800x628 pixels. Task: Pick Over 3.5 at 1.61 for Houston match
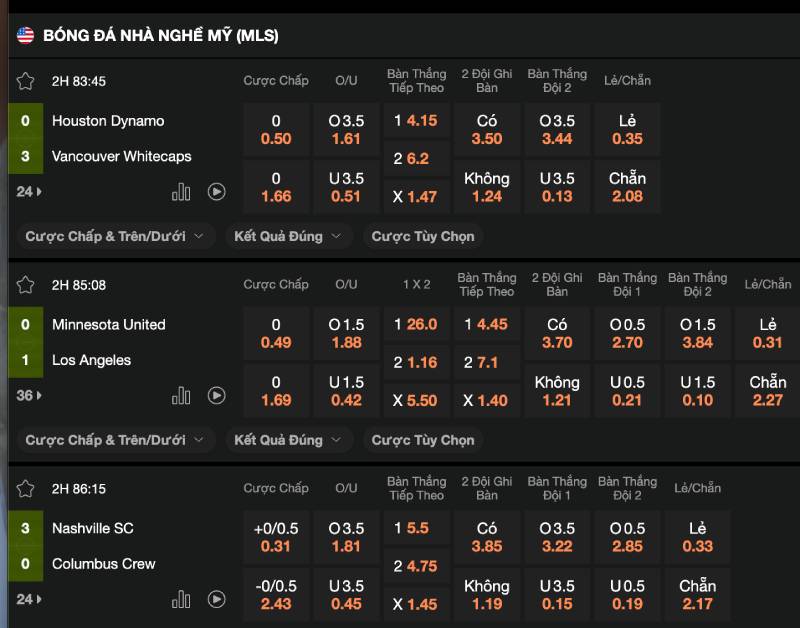click(x=346, y=130)
